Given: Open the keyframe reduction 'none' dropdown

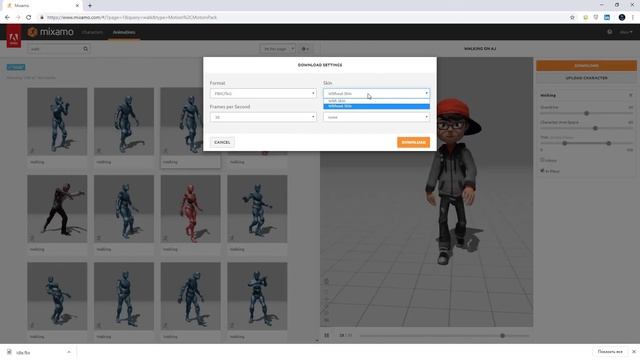Looking at the screenshot, I should pyautogui.click(x=376, y=117).
